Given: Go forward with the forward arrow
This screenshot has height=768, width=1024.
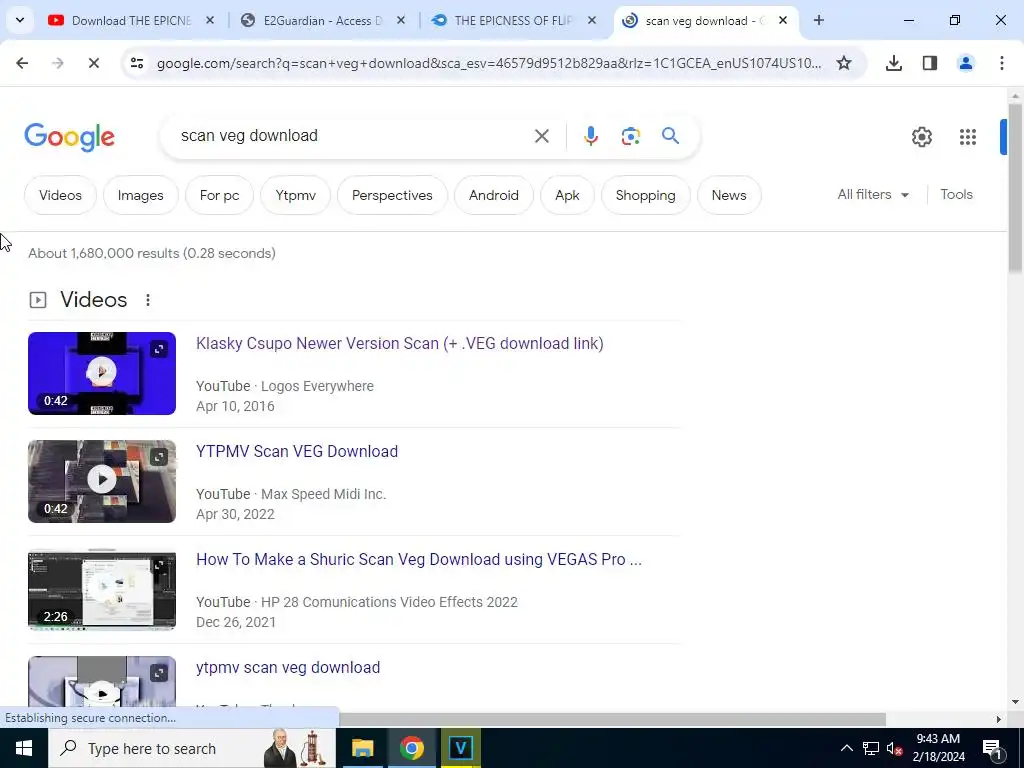Looking at the screenshot, I should (57, 63).
